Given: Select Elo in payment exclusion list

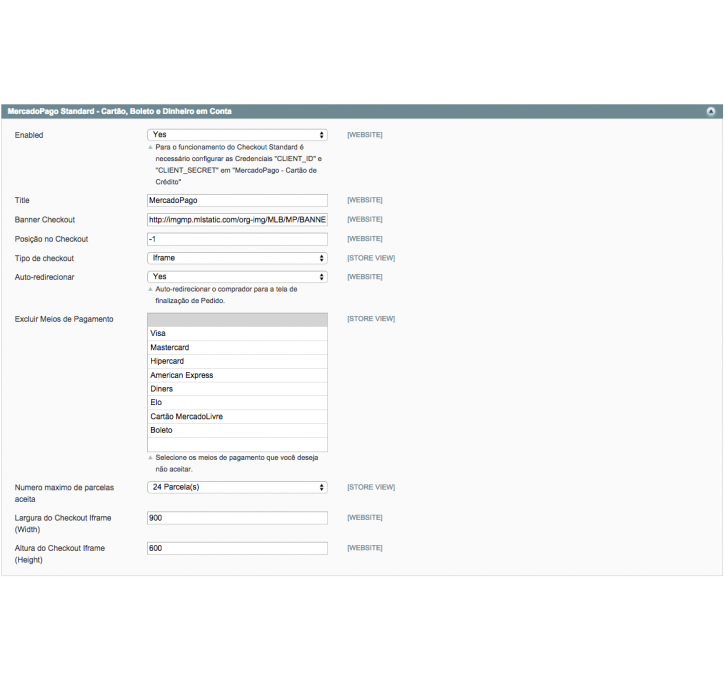Looking at the screenshot, I should pos(237,402).
